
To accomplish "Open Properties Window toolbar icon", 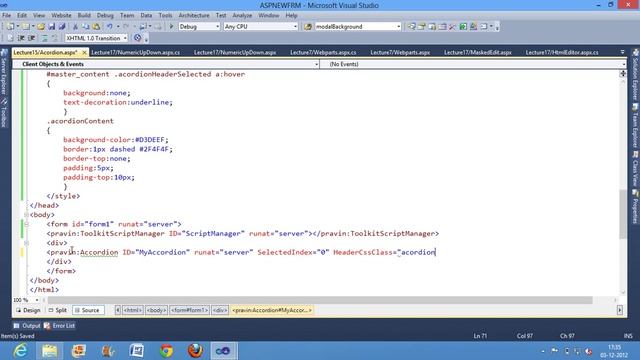I will pyautogui.click(x=422, y=27).
